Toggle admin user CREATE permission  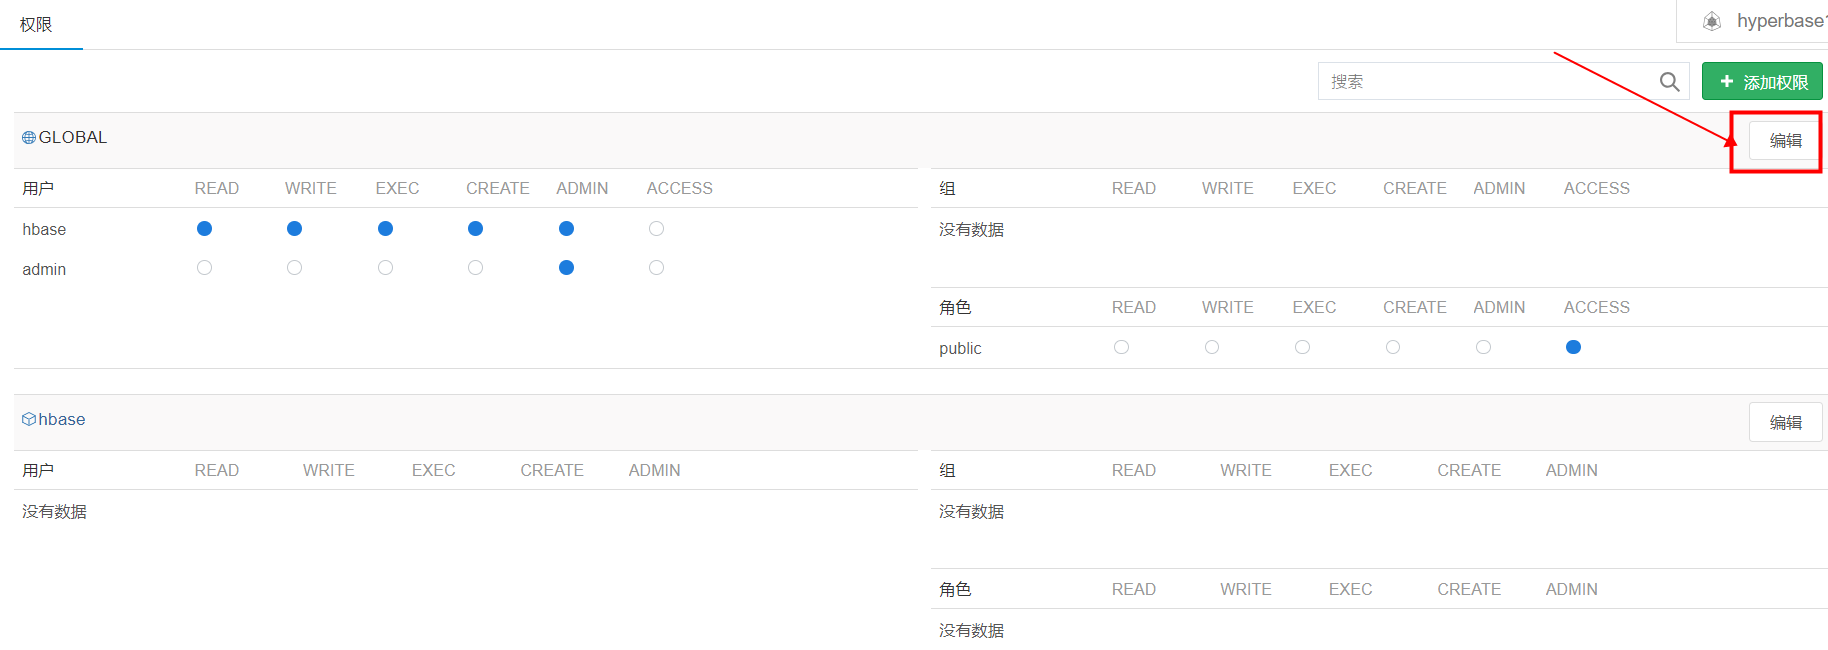coord(475,268)
